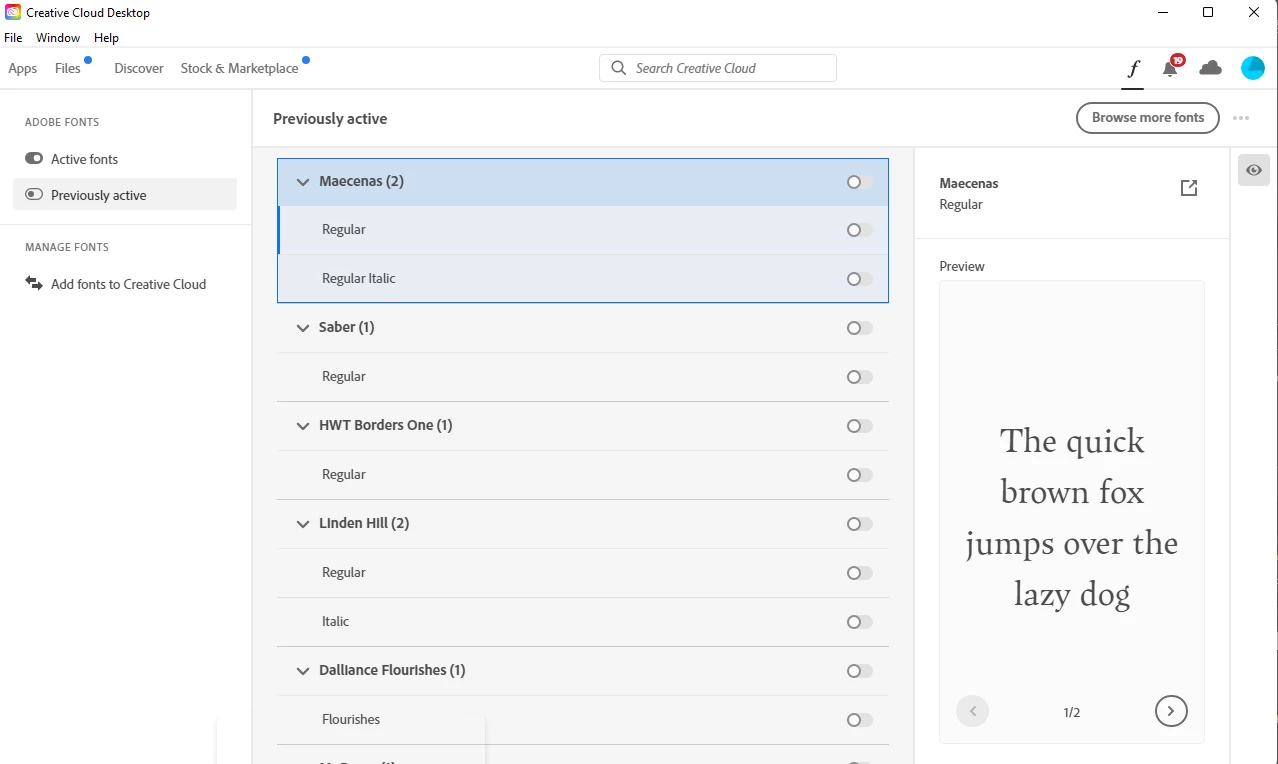Open the Help menu
Screen dimensions: 1278x764
tap(106, 38)
